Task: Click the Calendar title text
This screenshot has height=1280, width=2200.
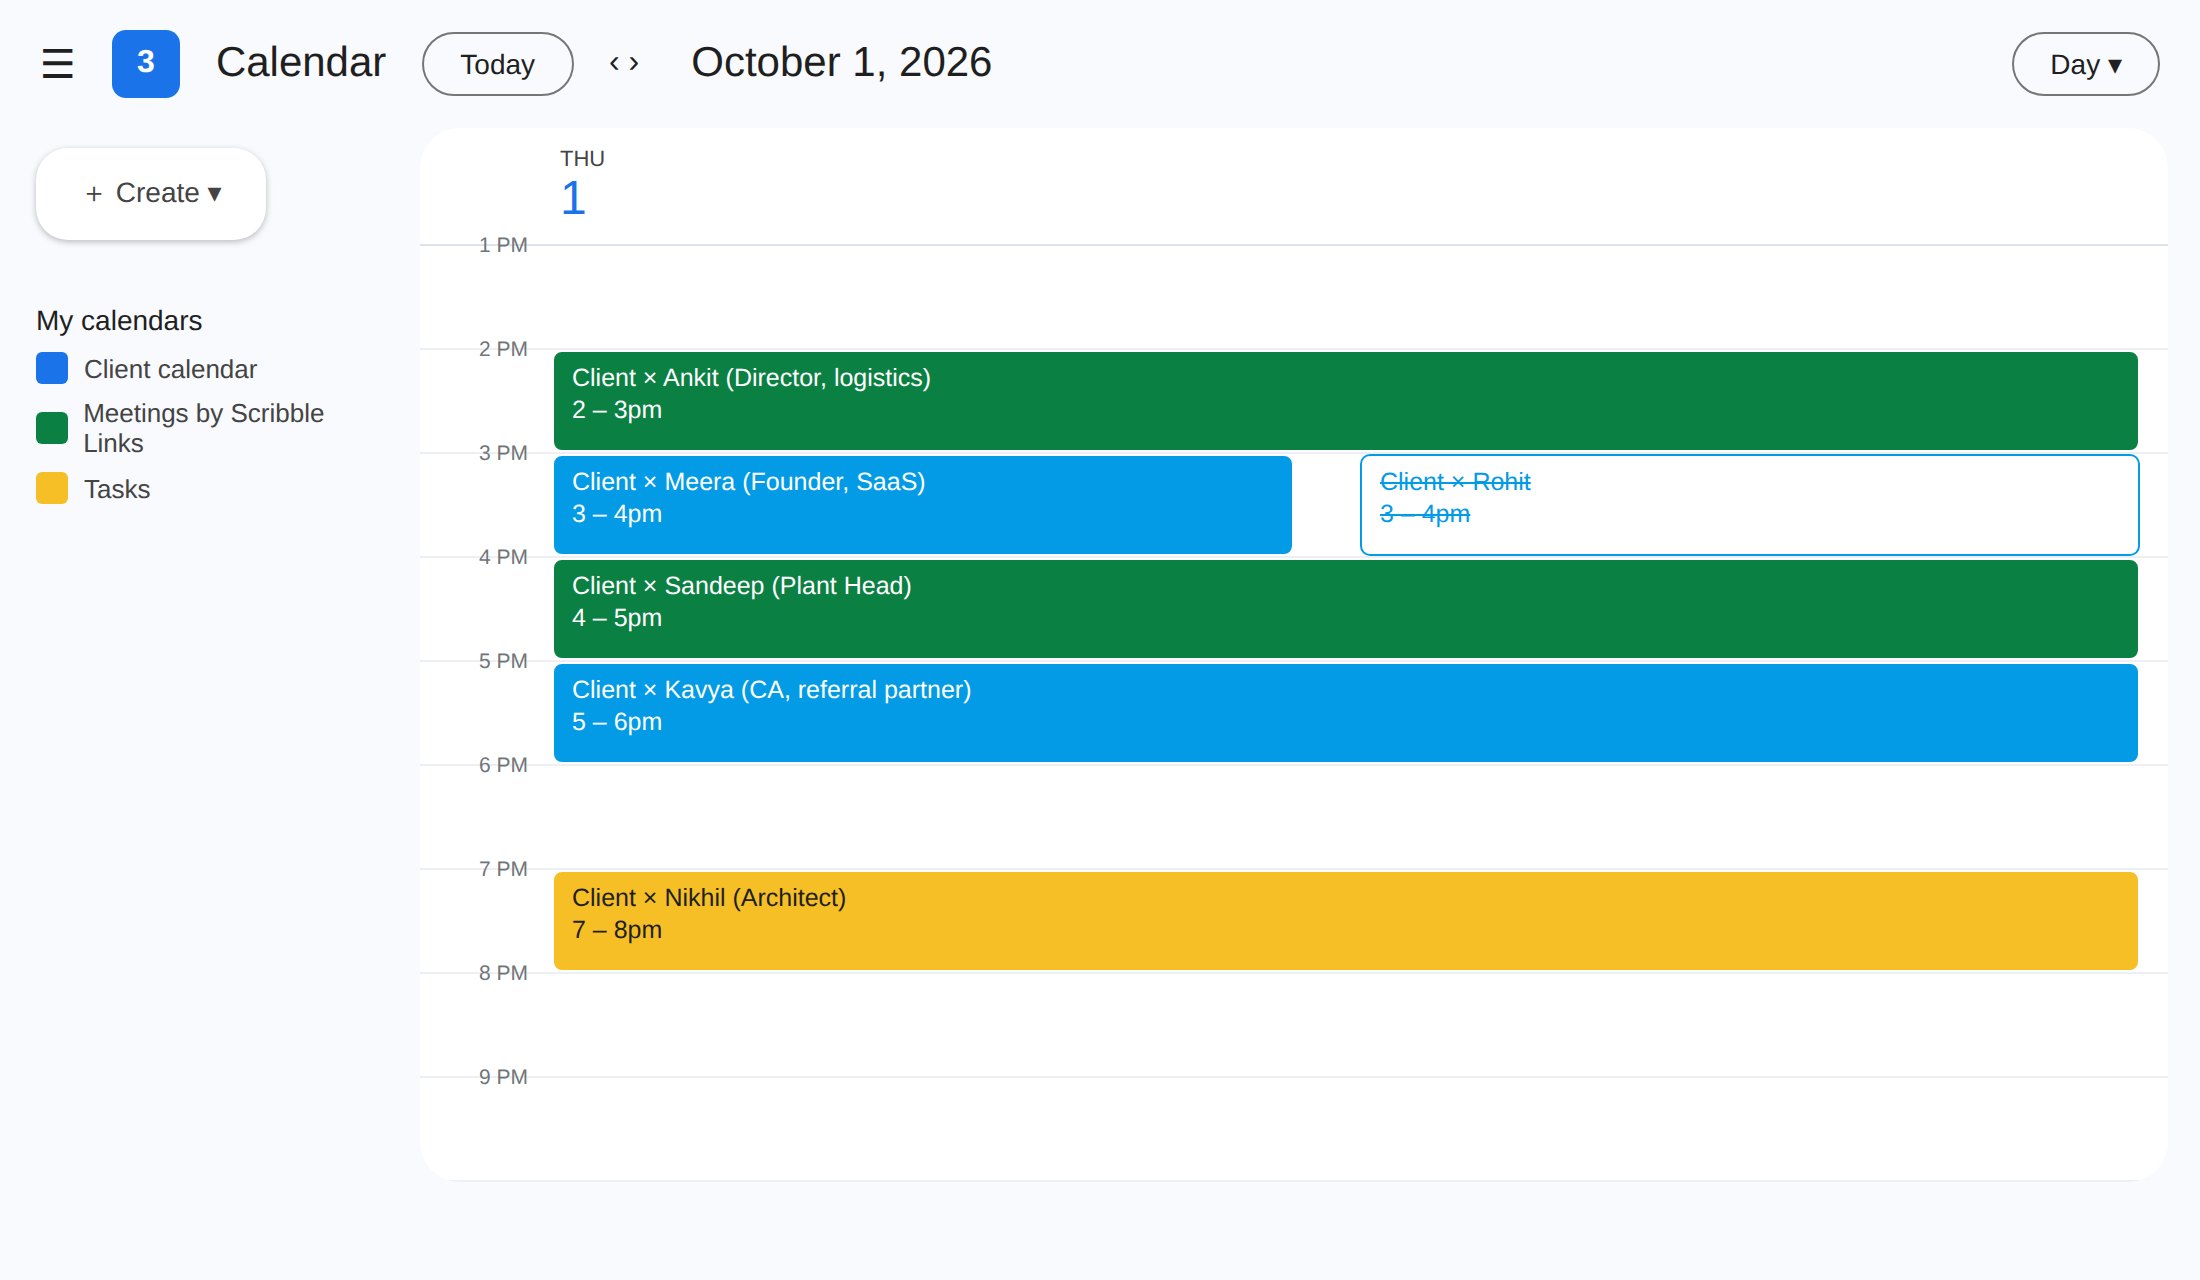Action: (301, 62)
